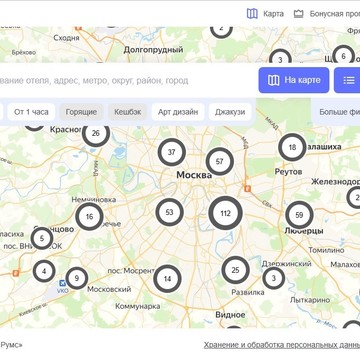
Task: Select the 57 cluster marker near Москва
Action: pos(219,162)
